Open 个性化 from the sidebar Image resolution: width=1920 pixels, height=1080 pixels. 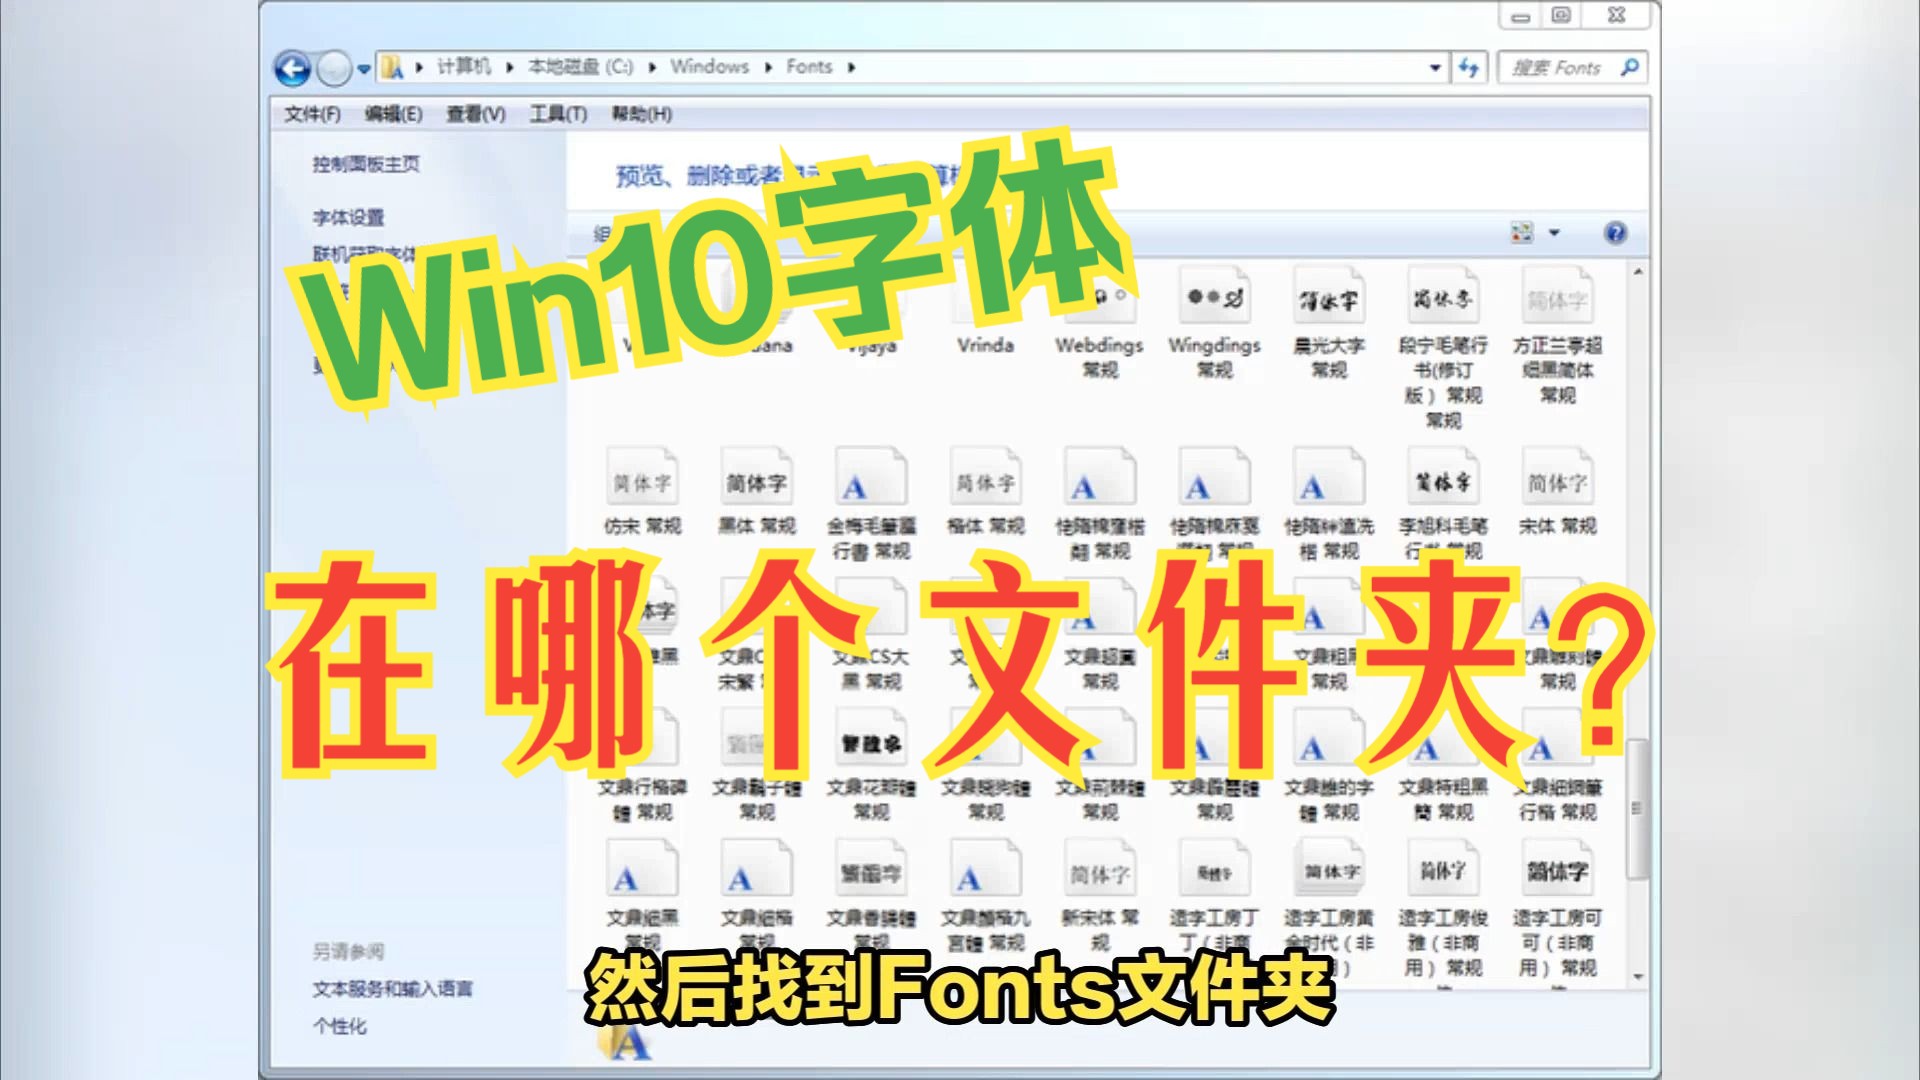point(341,1025)
